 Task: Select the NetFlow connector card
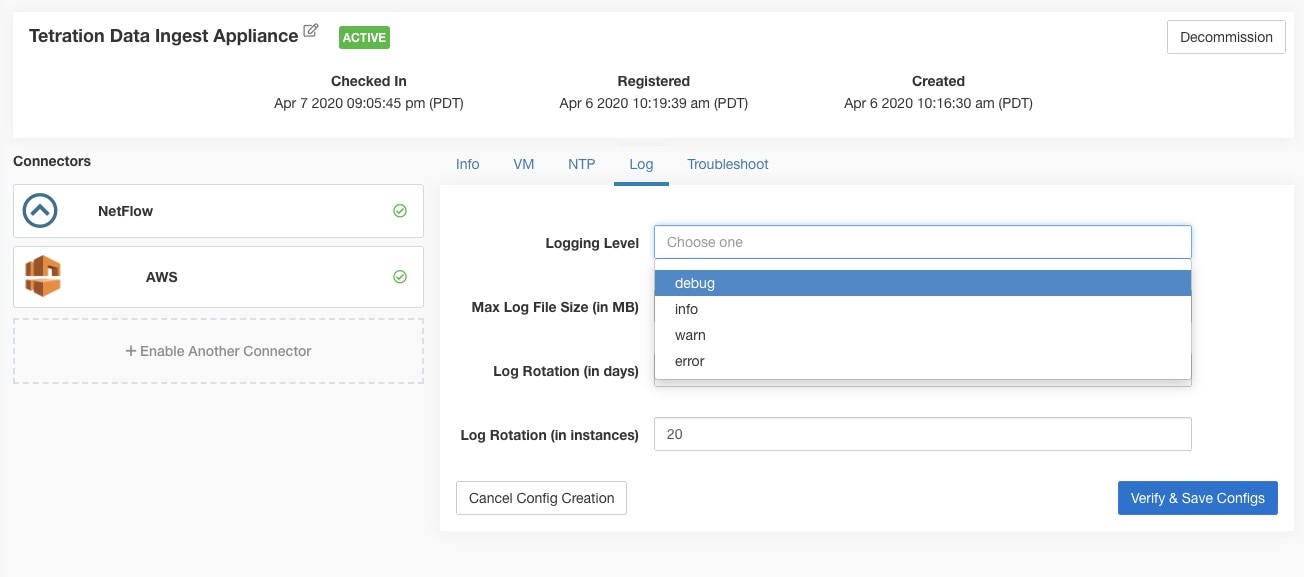click(x=218, y=211)
